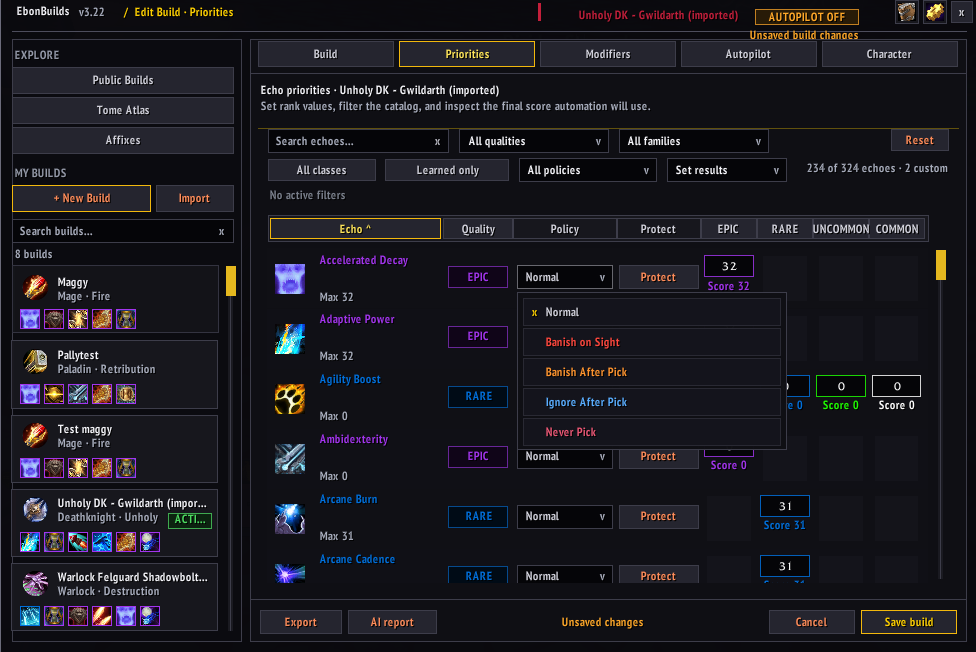
Task: Collapse the Accelerated Decay policy dropdown
Action: (565, 277)
